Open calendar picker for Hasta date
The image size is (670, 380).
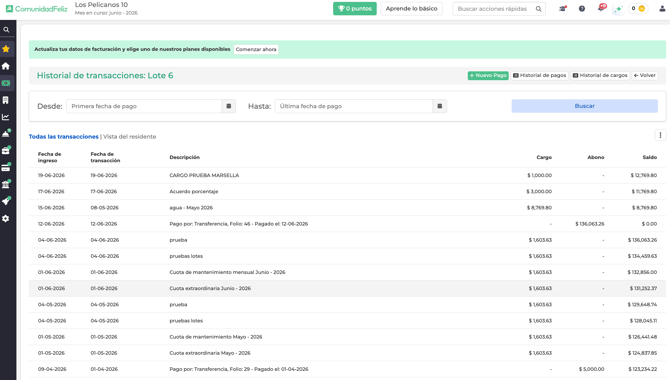(x=440, y=106)
